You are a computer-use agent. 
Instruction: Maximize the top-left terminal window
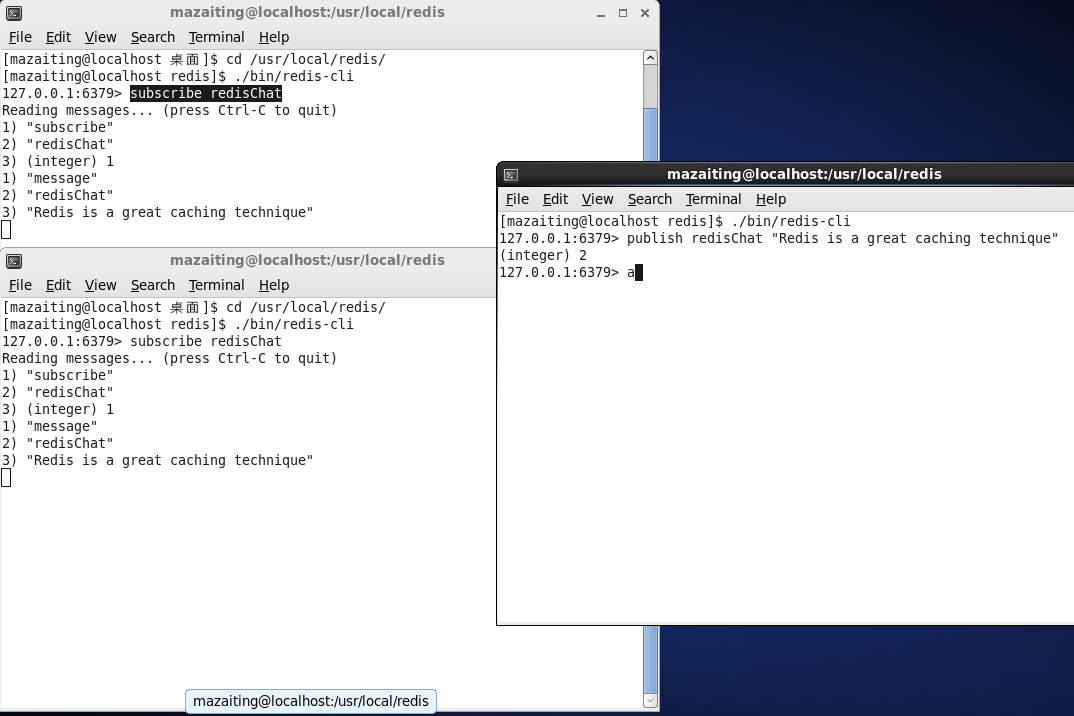coord(623,13)
